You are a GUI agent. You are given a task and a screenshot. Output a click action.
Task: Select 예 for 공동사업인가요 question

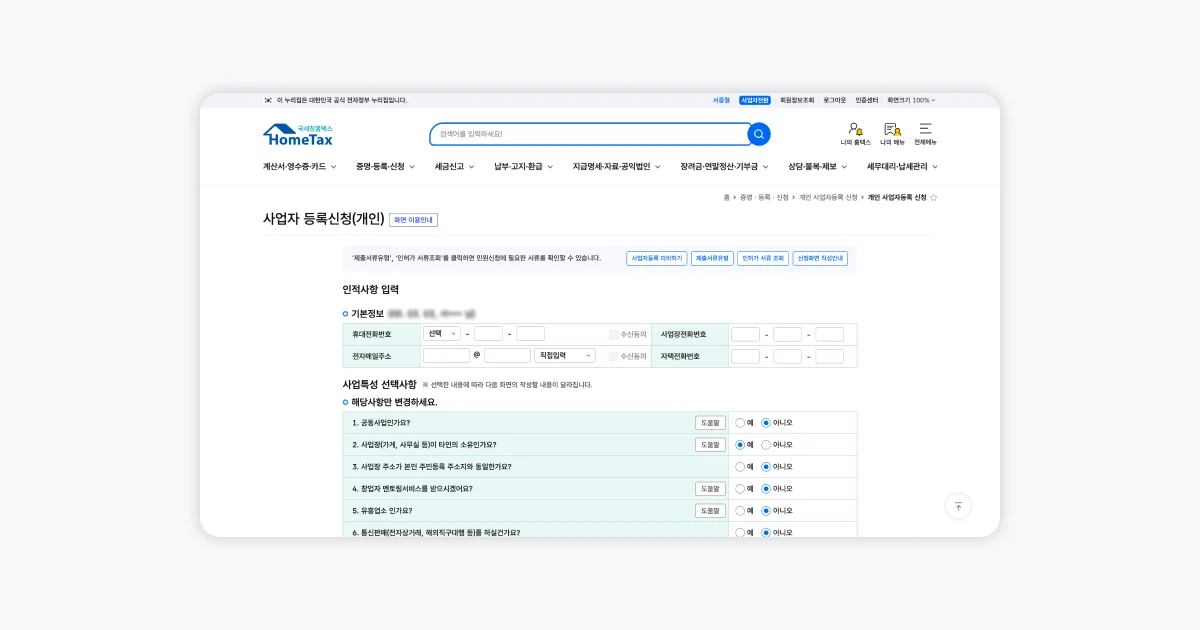point(741,423)
